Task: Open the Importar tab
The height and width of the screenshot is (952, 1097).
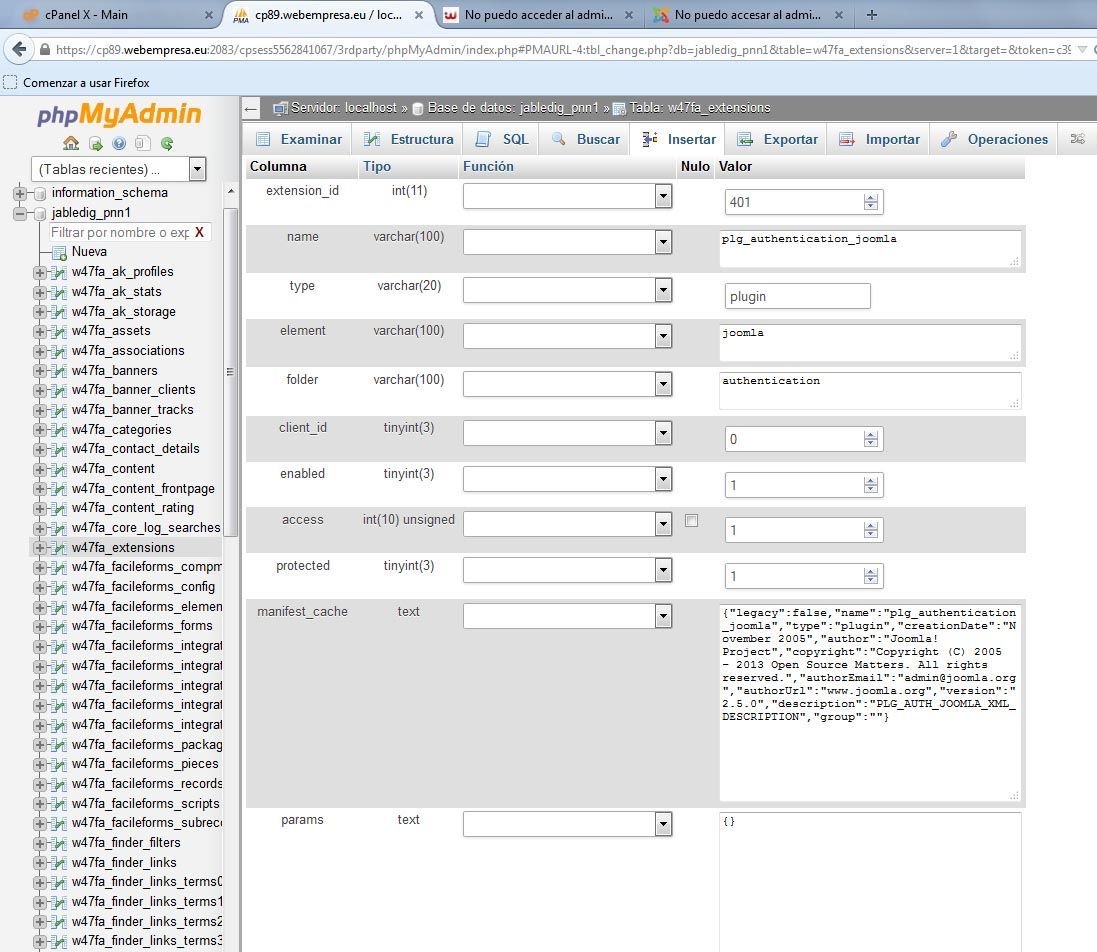Action: (x=879, y=139)
